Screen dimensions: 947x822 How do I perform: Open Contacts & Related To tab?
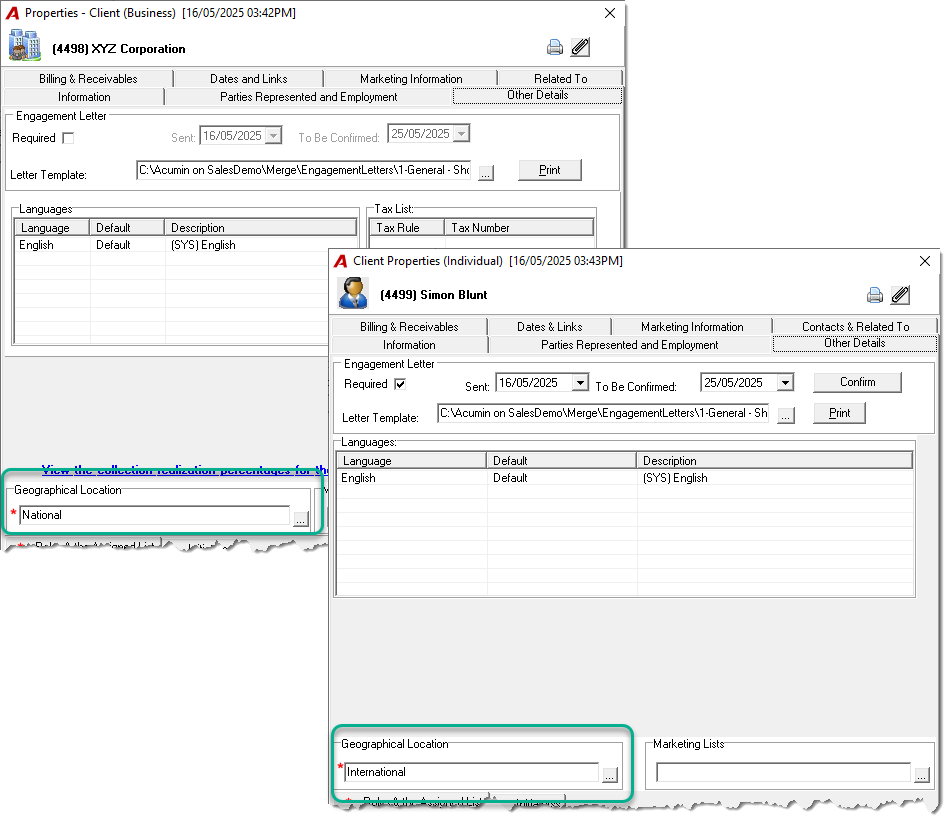(x=855, y=327)
